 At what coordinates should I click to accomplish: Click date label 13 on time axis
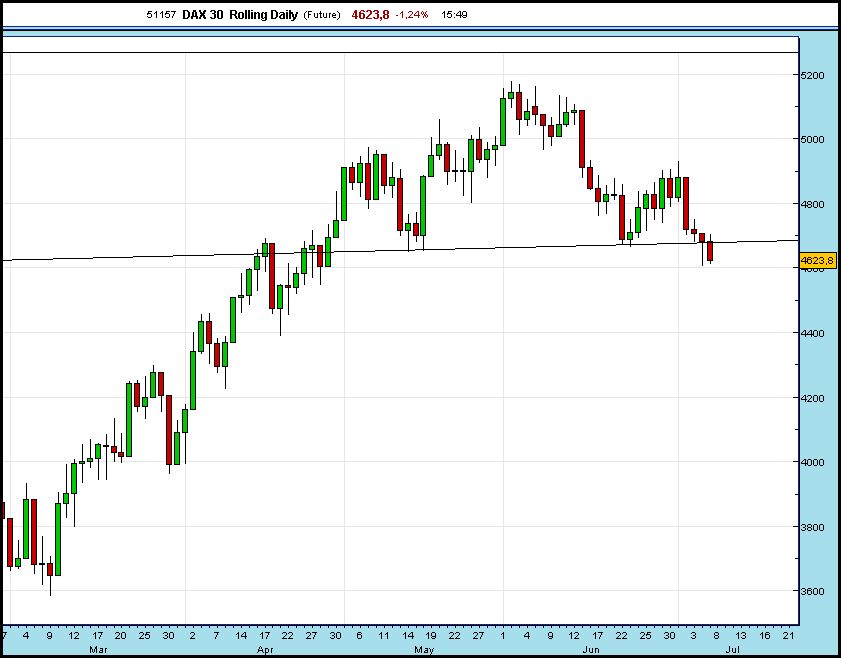point(741,636)
